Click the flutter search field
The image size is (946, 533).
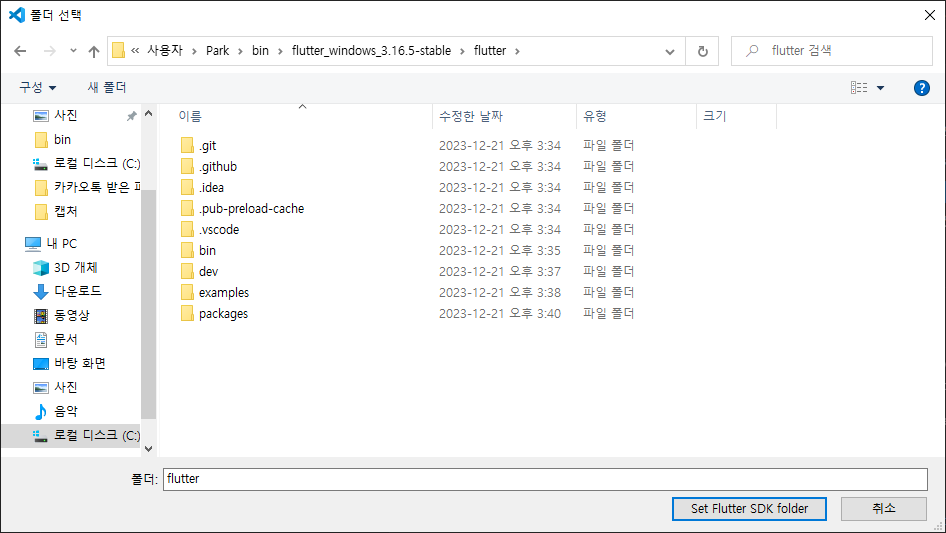[831, 51]
